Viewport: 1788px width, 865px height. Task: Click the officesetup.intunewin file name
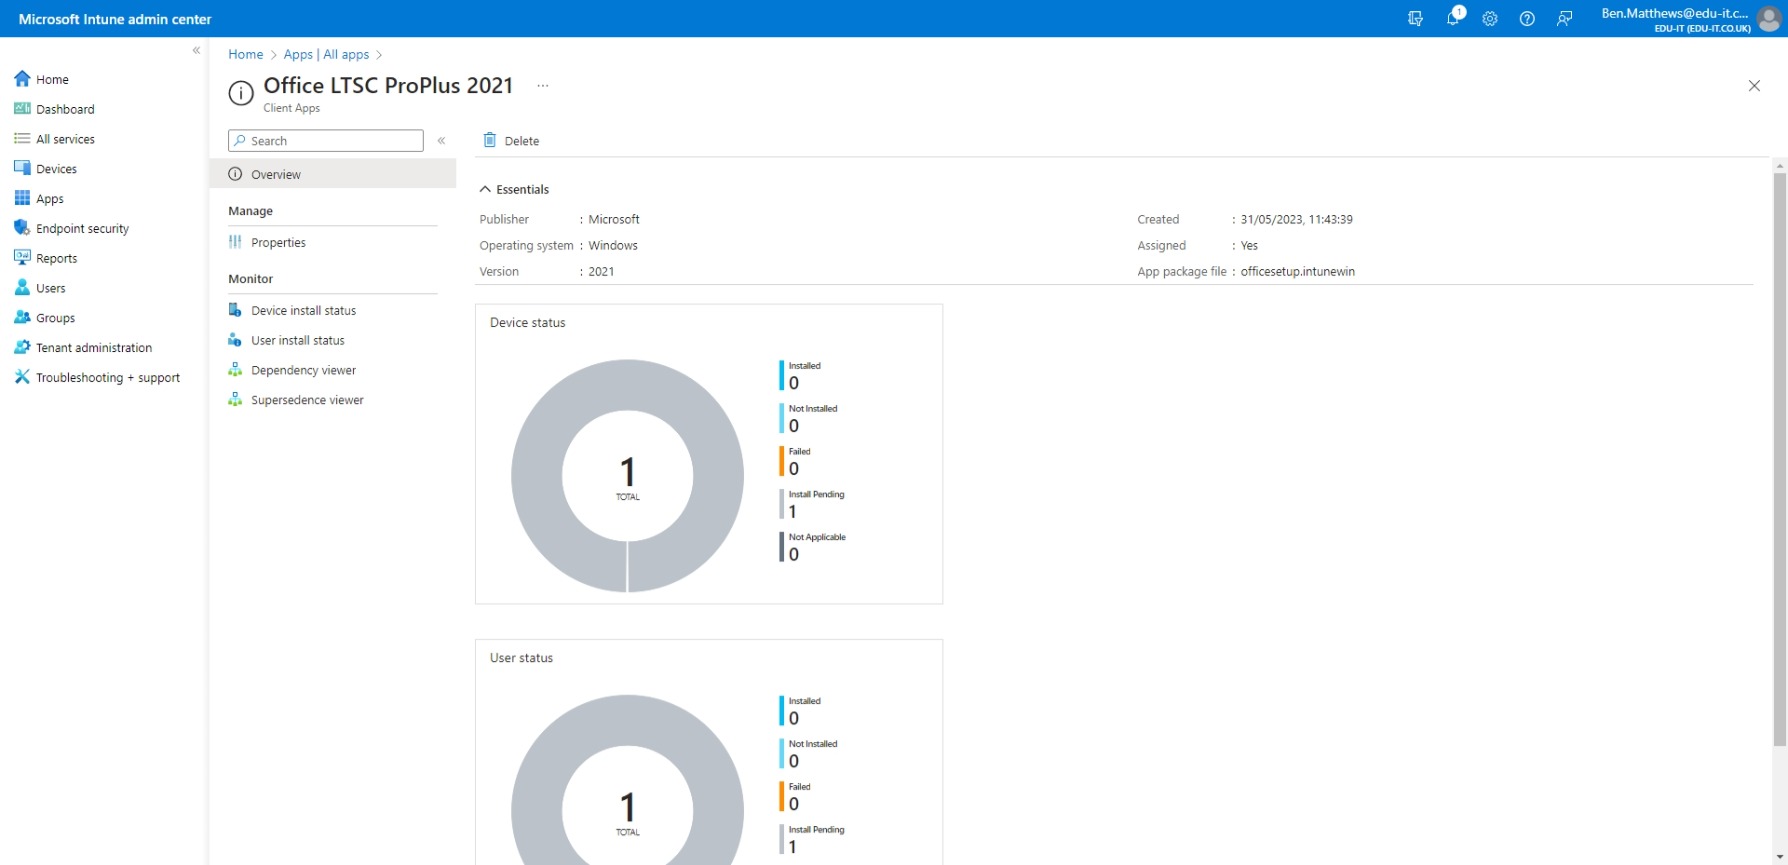(x=1297, y=271)
